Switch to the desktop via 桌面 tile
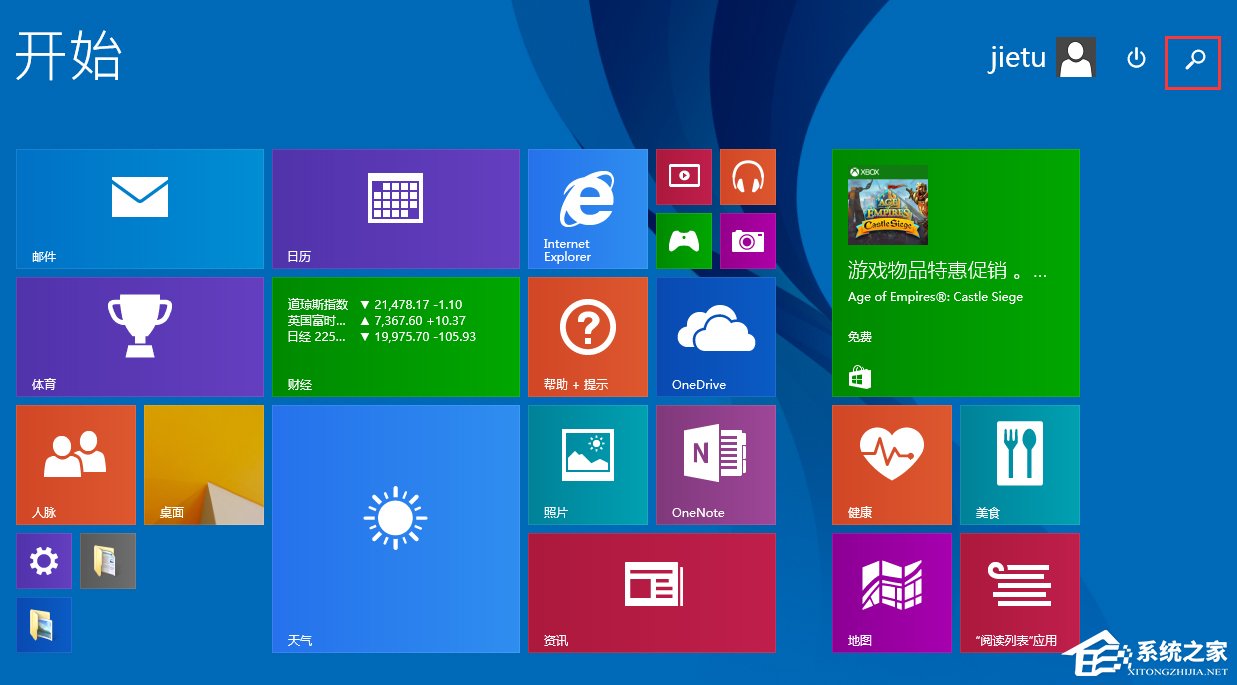This screenshot has height=685, width=1237. 203,464
